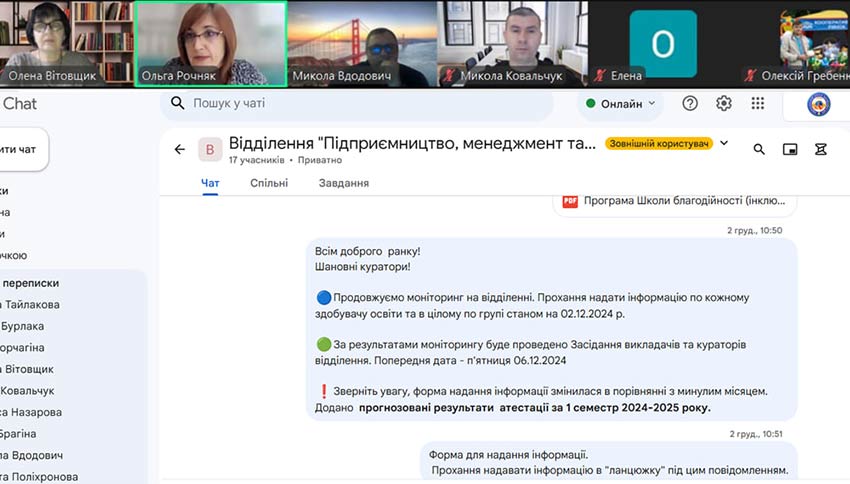
Task: Click the new chat button
Action: [x=22, y=149]
